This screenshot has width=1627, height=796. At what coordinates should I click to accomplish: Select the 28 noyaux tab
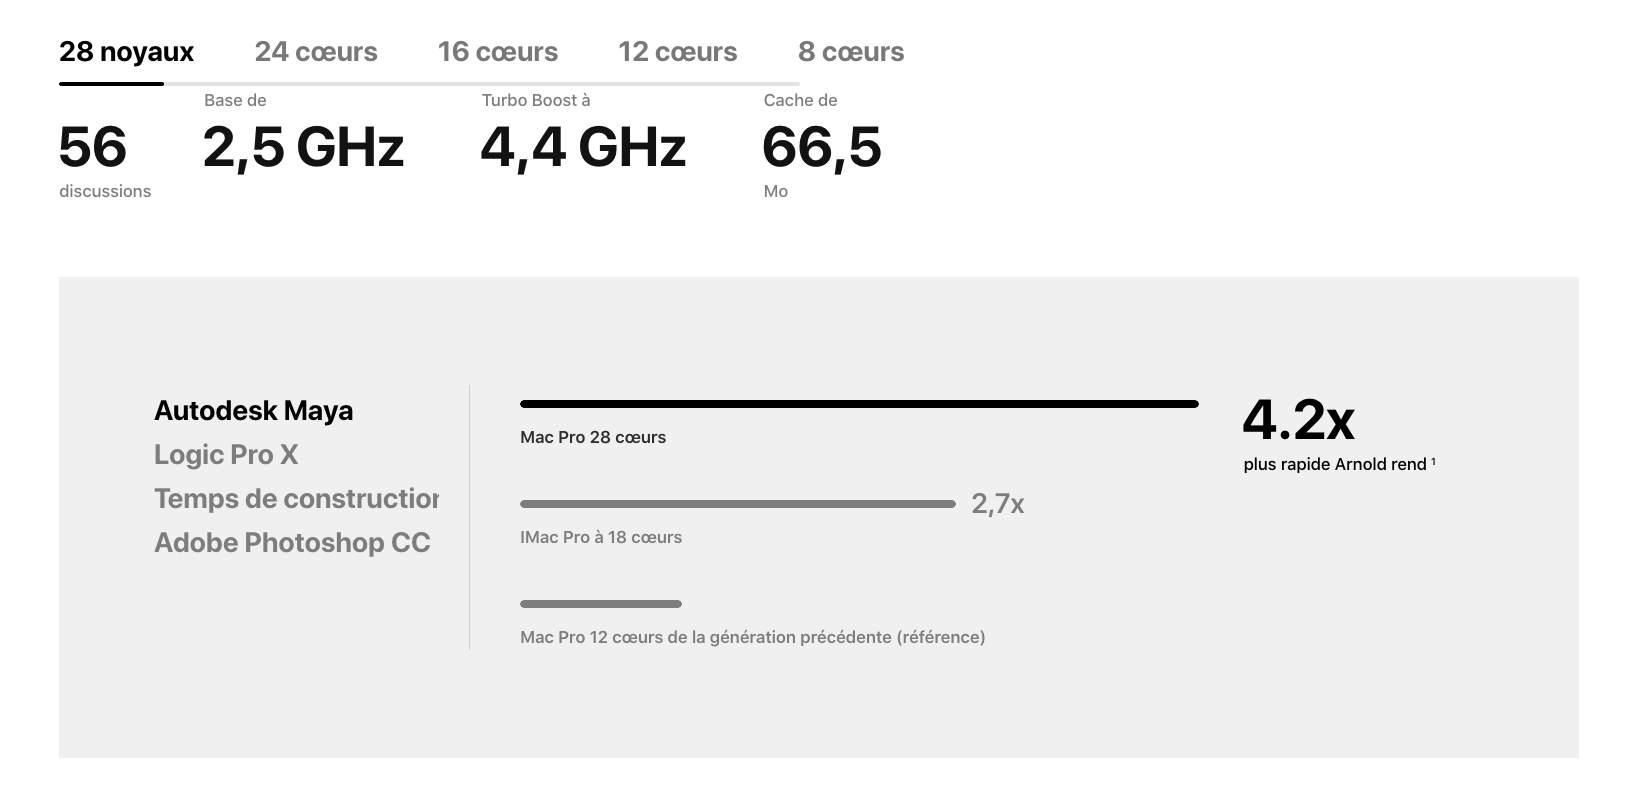(126, 52)
